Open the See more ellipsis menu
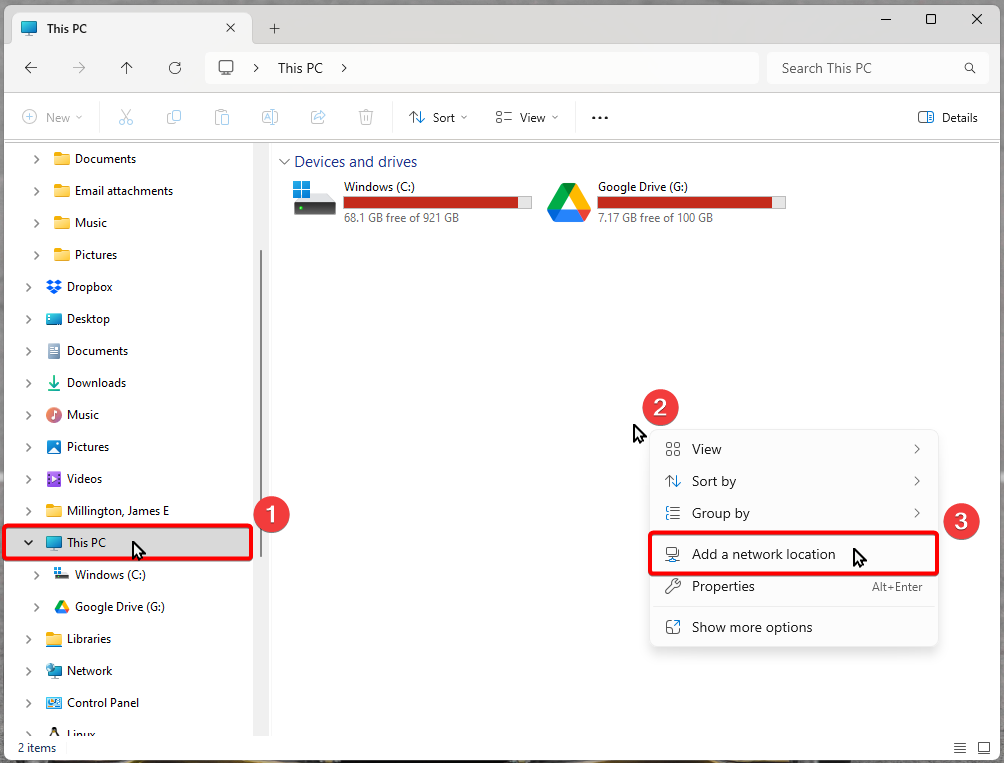This screenshot has width=1004, height=763. tap(600, 118)
